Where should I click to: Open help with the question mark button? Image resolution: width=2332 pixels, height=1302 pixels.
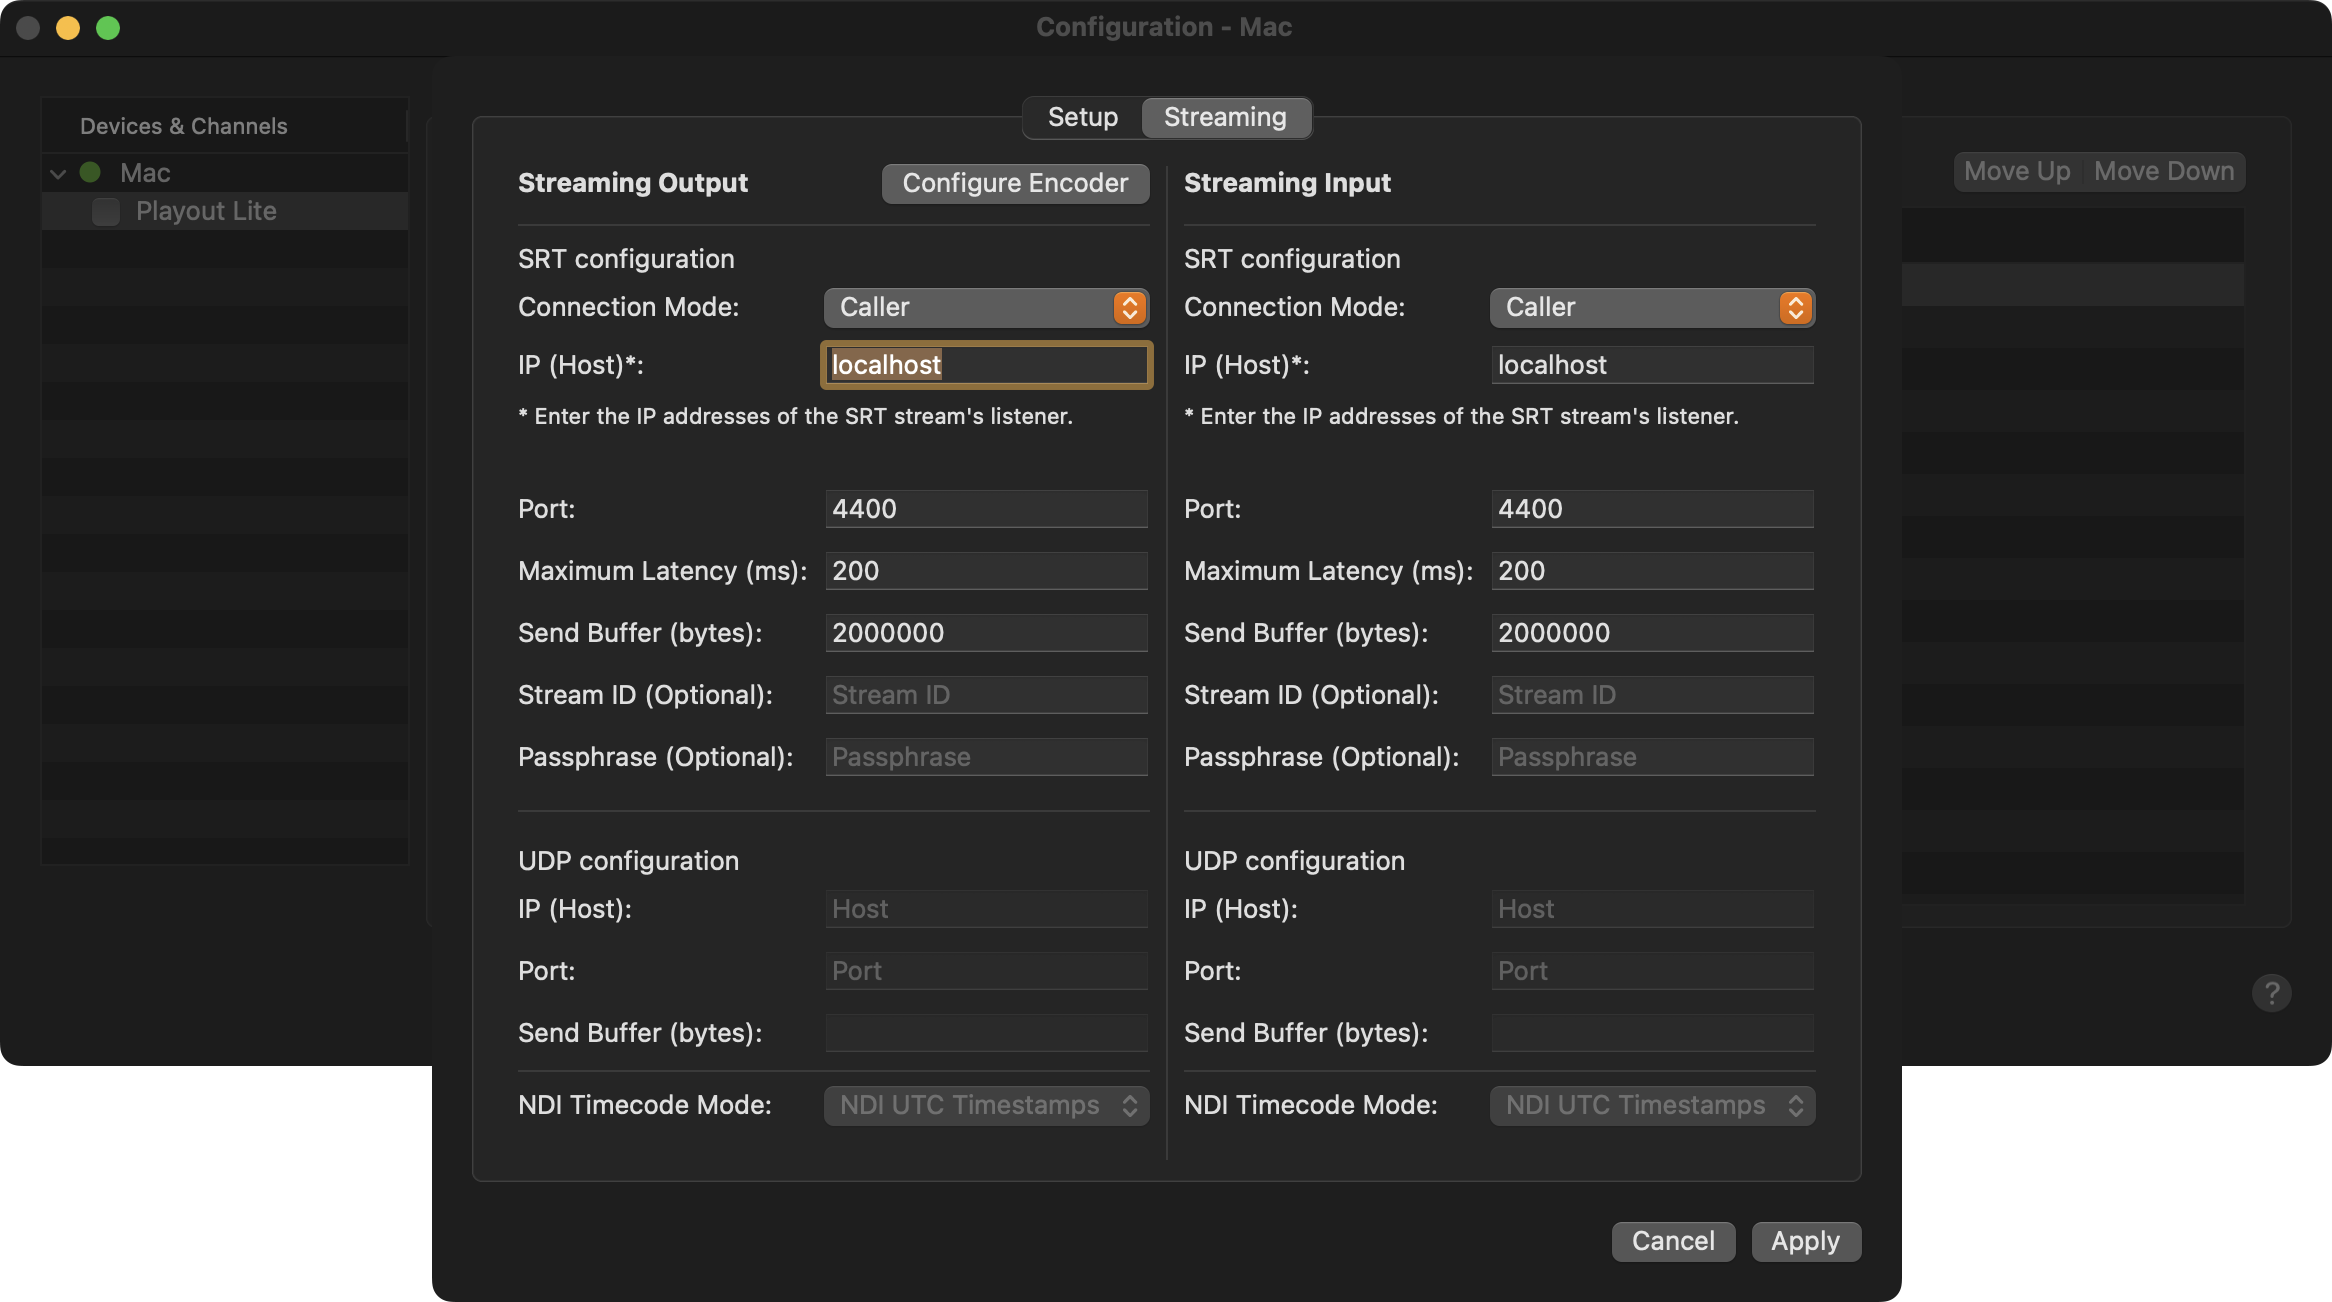pyautogui.click(x=2271, y=993)
